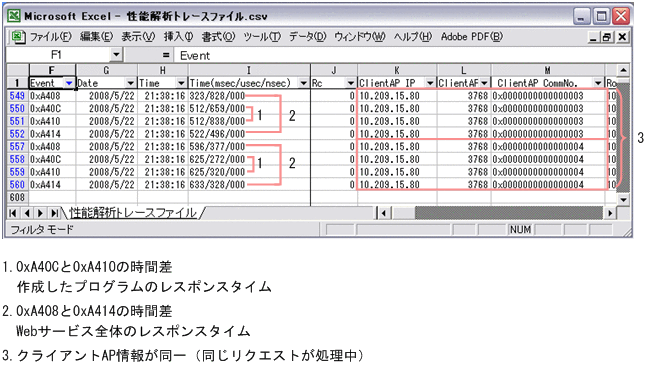Select column L header
The width and height of the screenshot is (648, 367).
coord(464,70)
